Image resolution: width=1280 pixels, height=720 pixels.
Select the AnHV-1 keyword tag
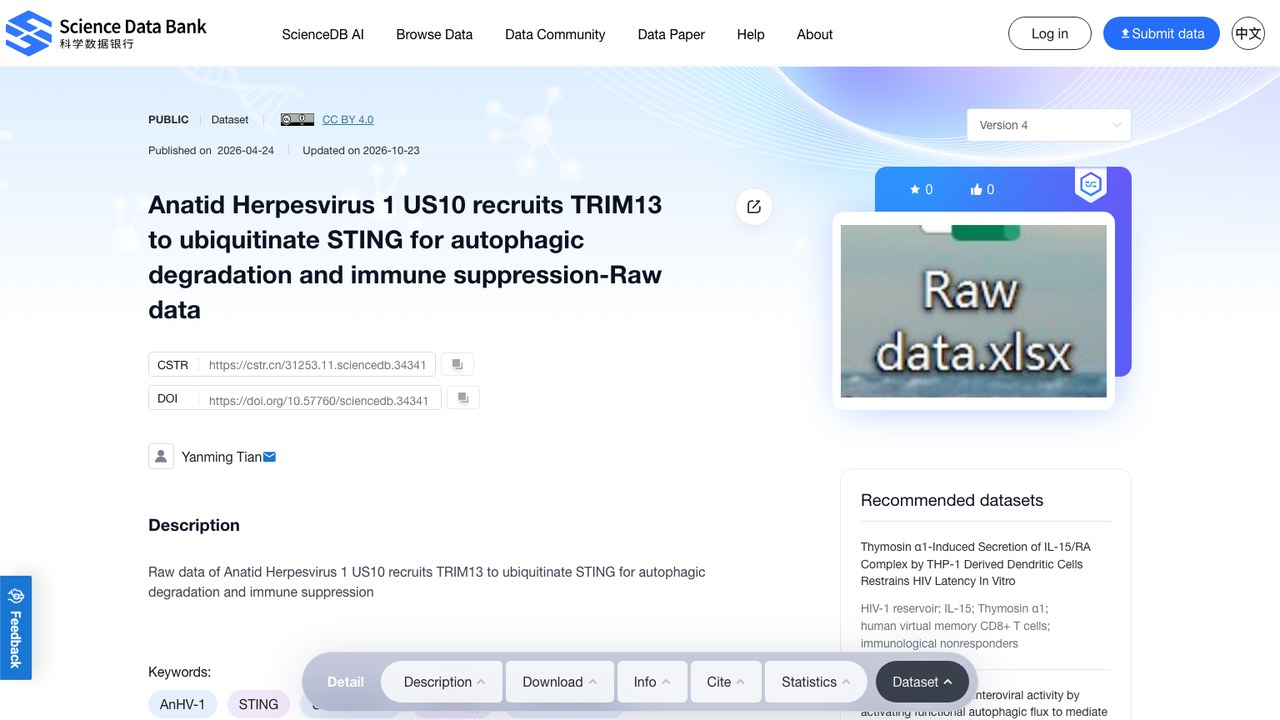click(x=182, y=704)
